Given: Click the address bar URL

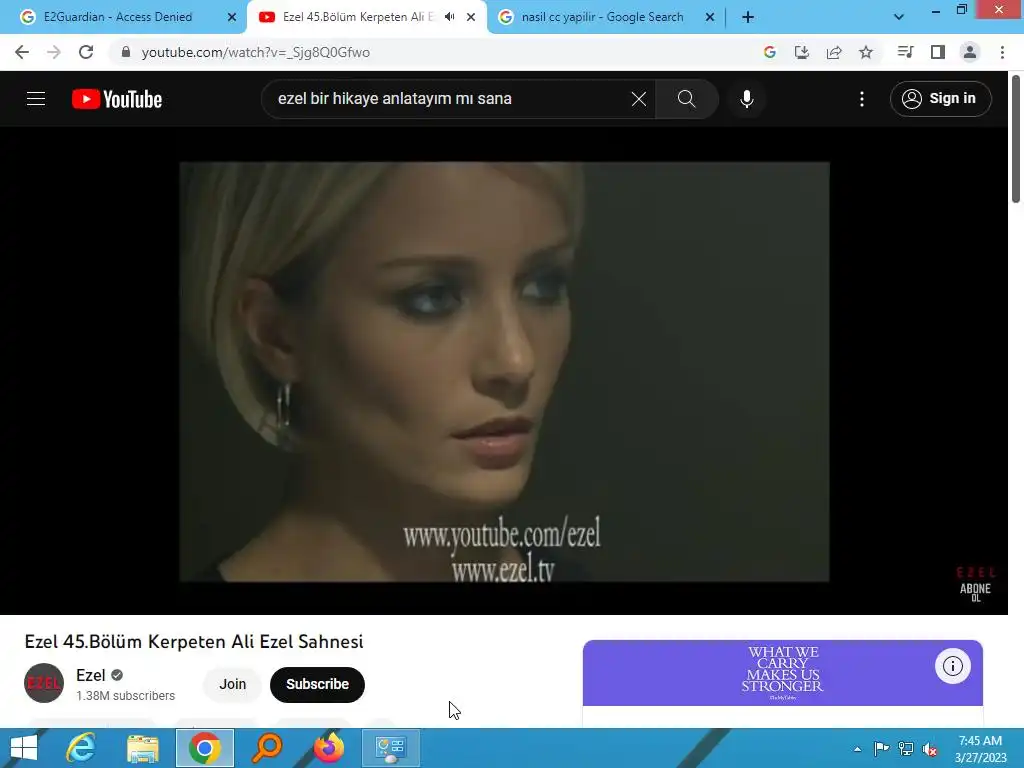Looking at the screenshot, I should (255, 52).
